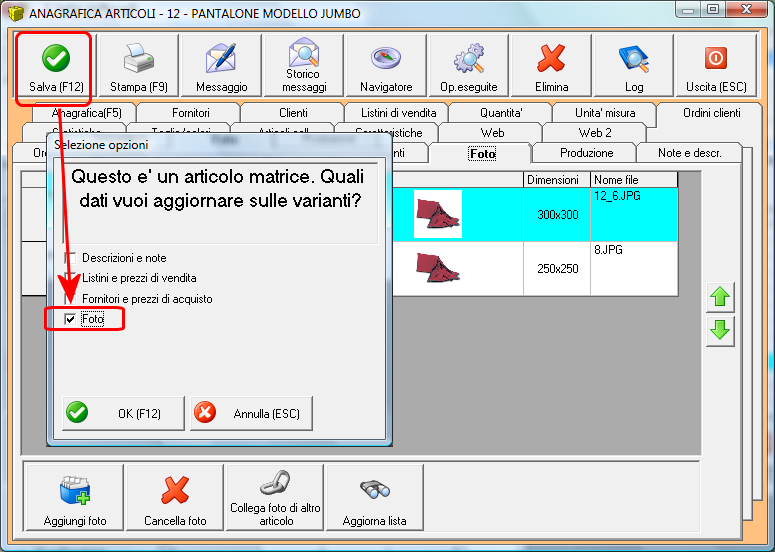775x552 pixels.
Task: Click the 250x250 dimension cell
Action: point(558,269)
